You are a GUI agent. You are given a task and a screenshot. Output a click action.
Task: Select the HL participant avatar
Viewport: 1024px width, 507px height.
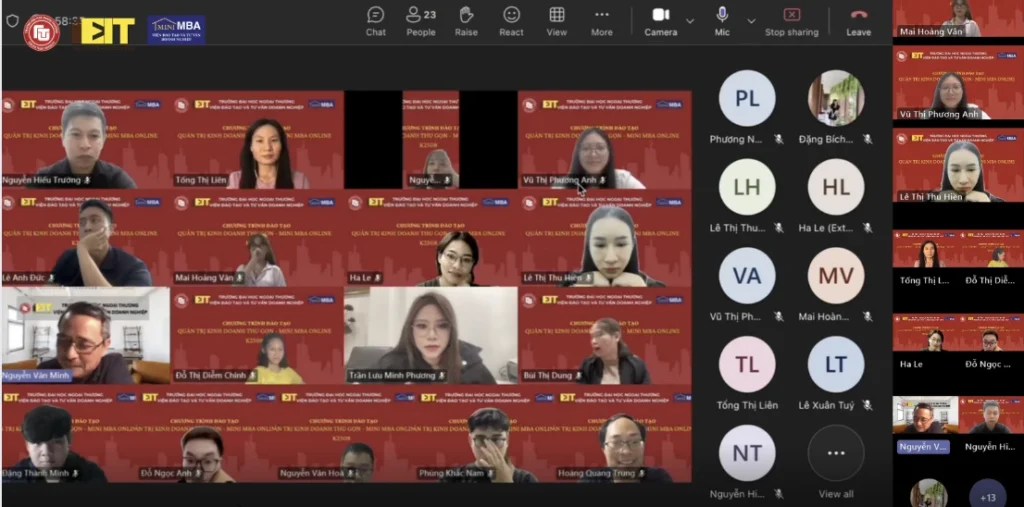(x=836, y=187)
